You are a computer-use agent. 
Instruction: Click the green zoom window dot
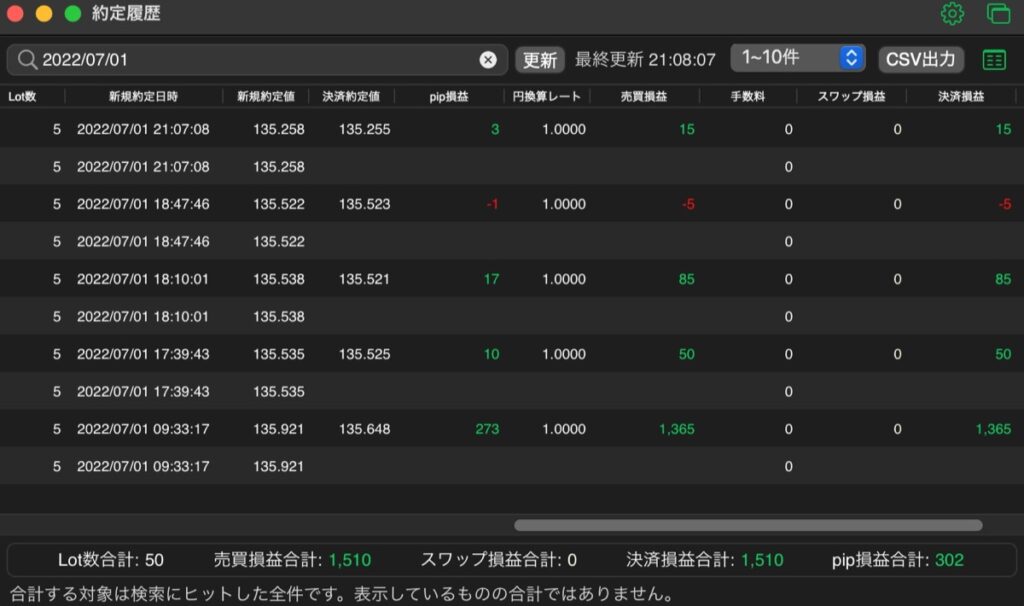coord(72,14)
